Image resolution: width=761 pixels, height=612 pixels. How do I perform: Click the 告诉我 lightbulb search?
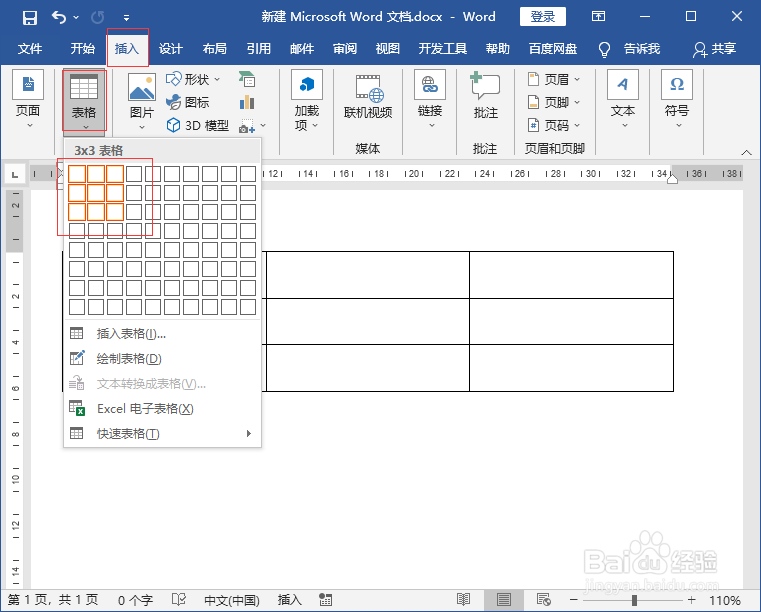click(x=630, y=49)
